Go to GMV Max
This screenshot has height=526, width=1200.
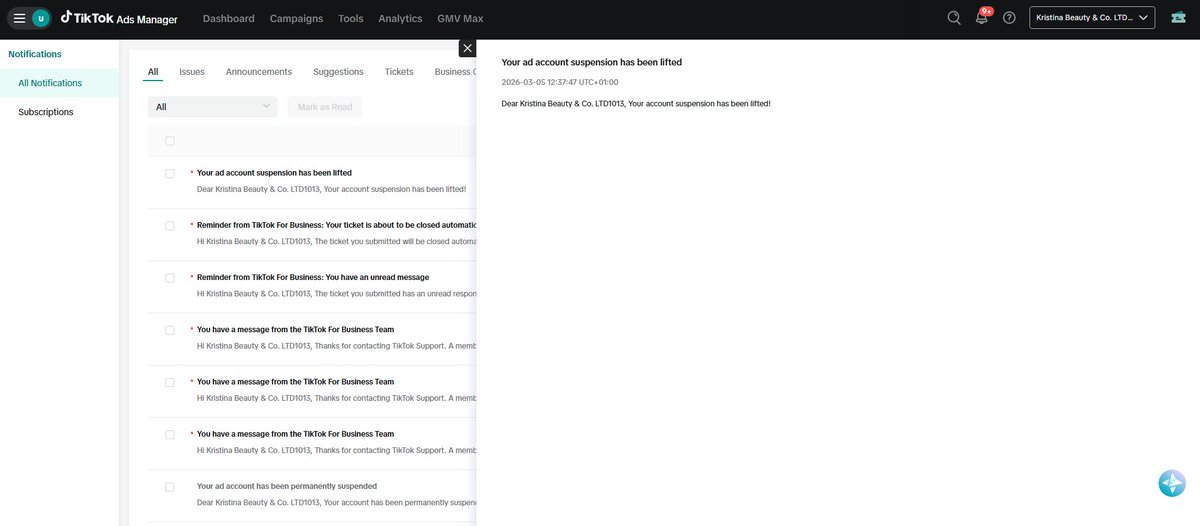460,19
